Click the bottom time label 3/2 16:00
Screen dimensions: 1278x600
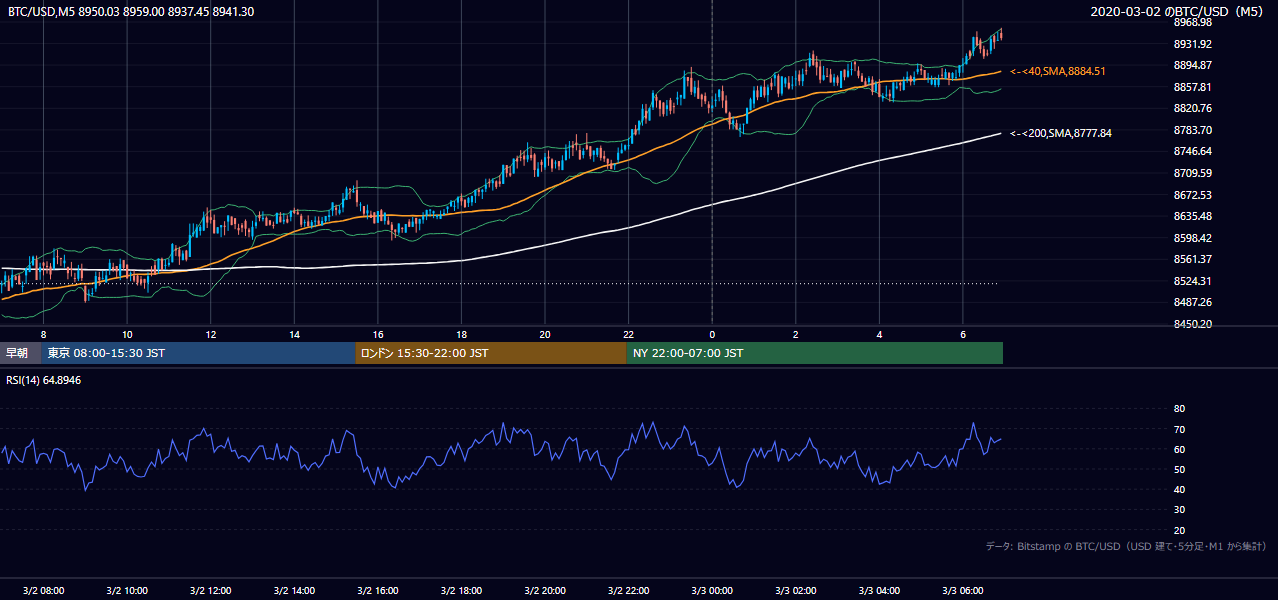377,591
